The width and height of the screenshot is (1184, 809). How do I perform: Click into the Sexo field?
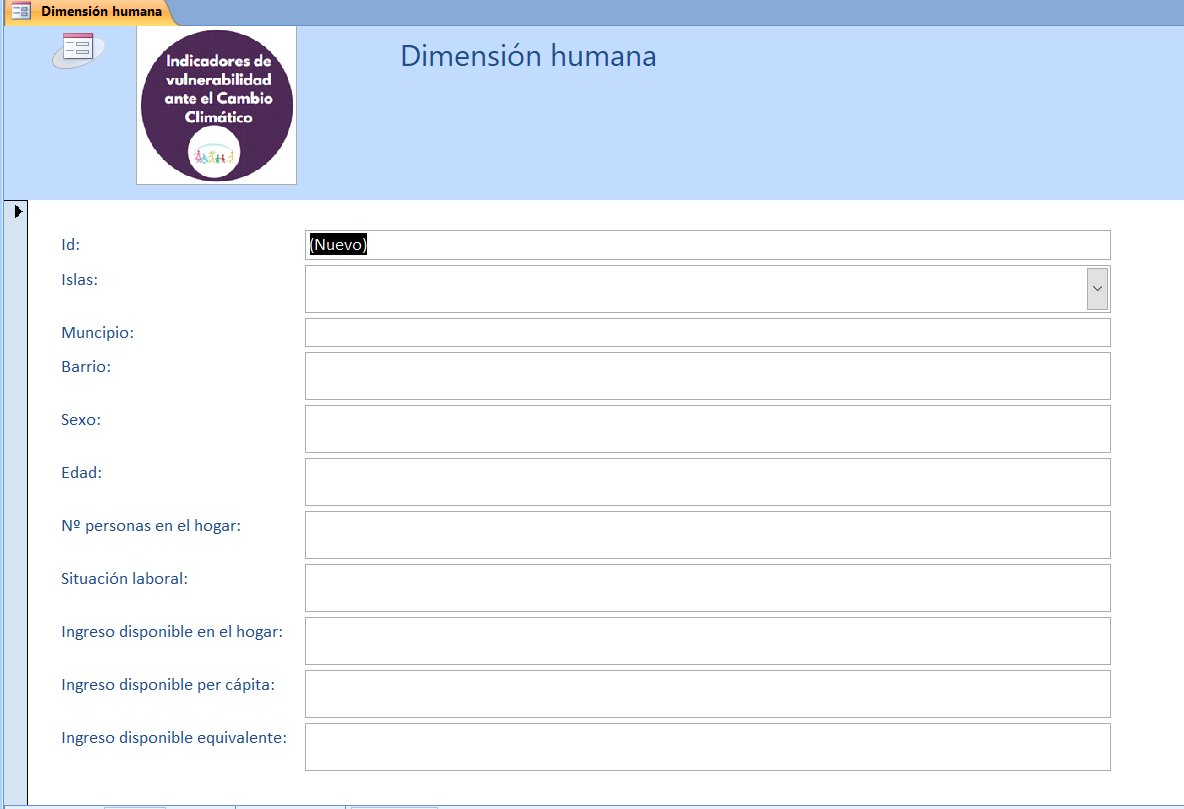pos(707,429)
